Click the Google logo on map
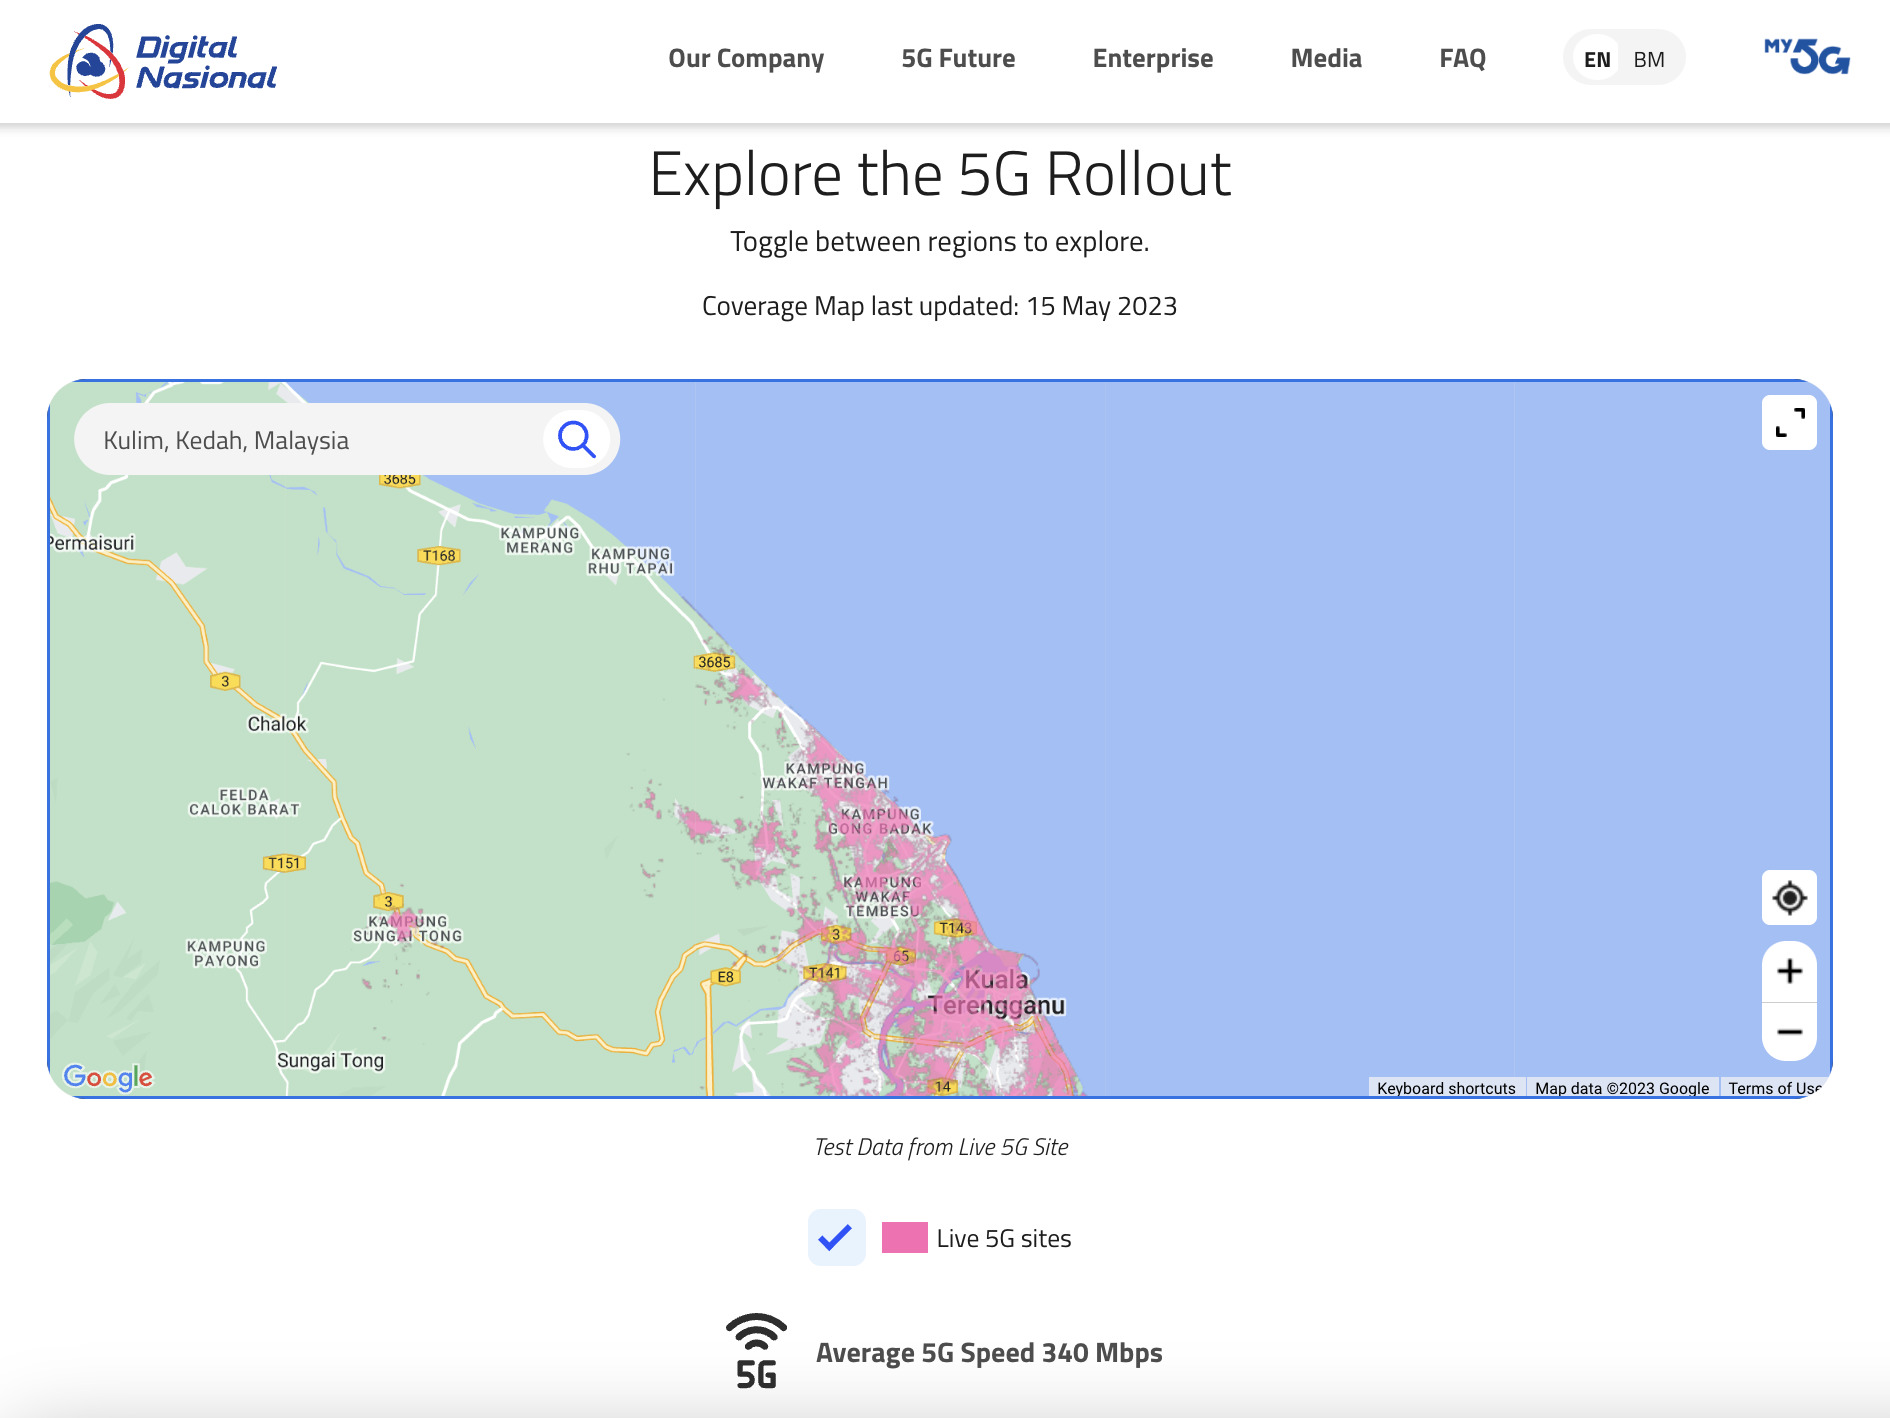Viewport: 1890px width, 1418px height. point(108,1077)
